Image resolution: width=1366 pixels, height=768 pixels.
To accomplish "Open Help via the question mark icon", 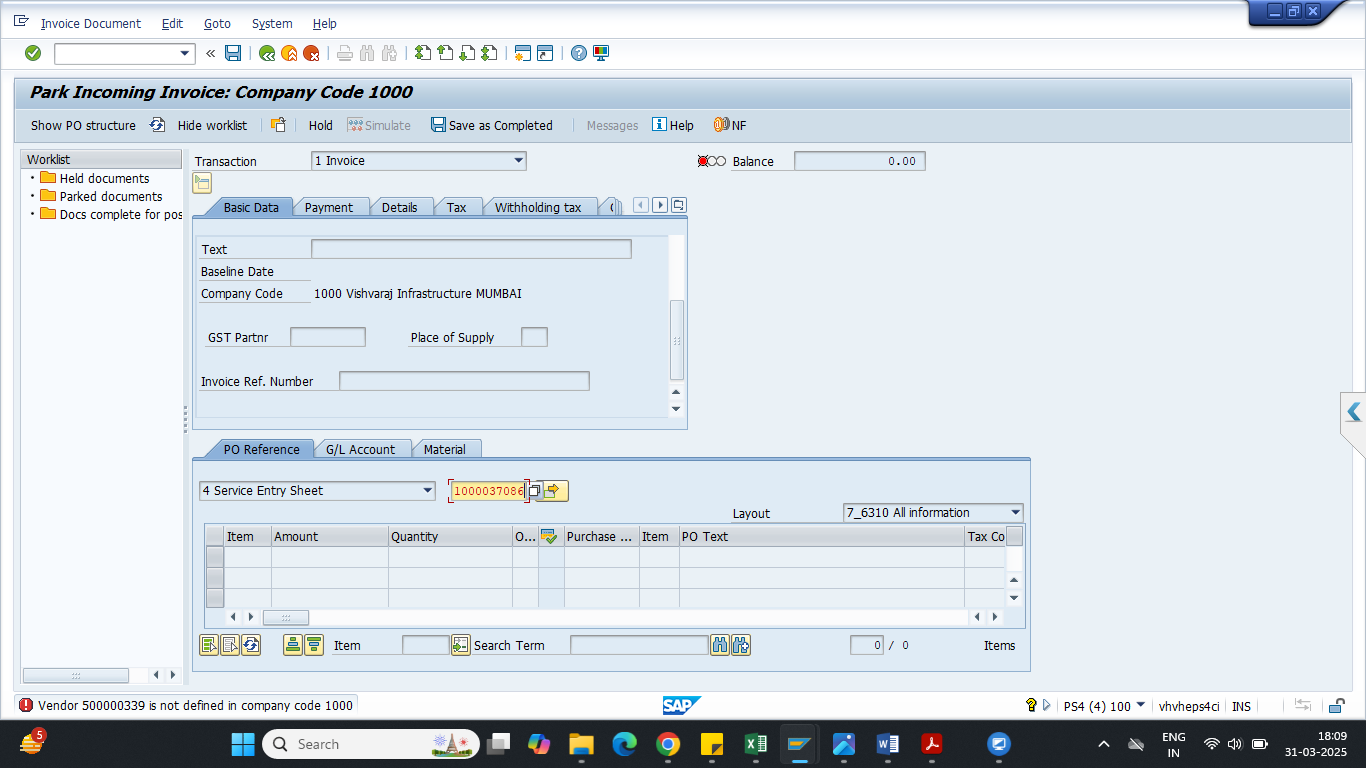I will coord(579,53).
